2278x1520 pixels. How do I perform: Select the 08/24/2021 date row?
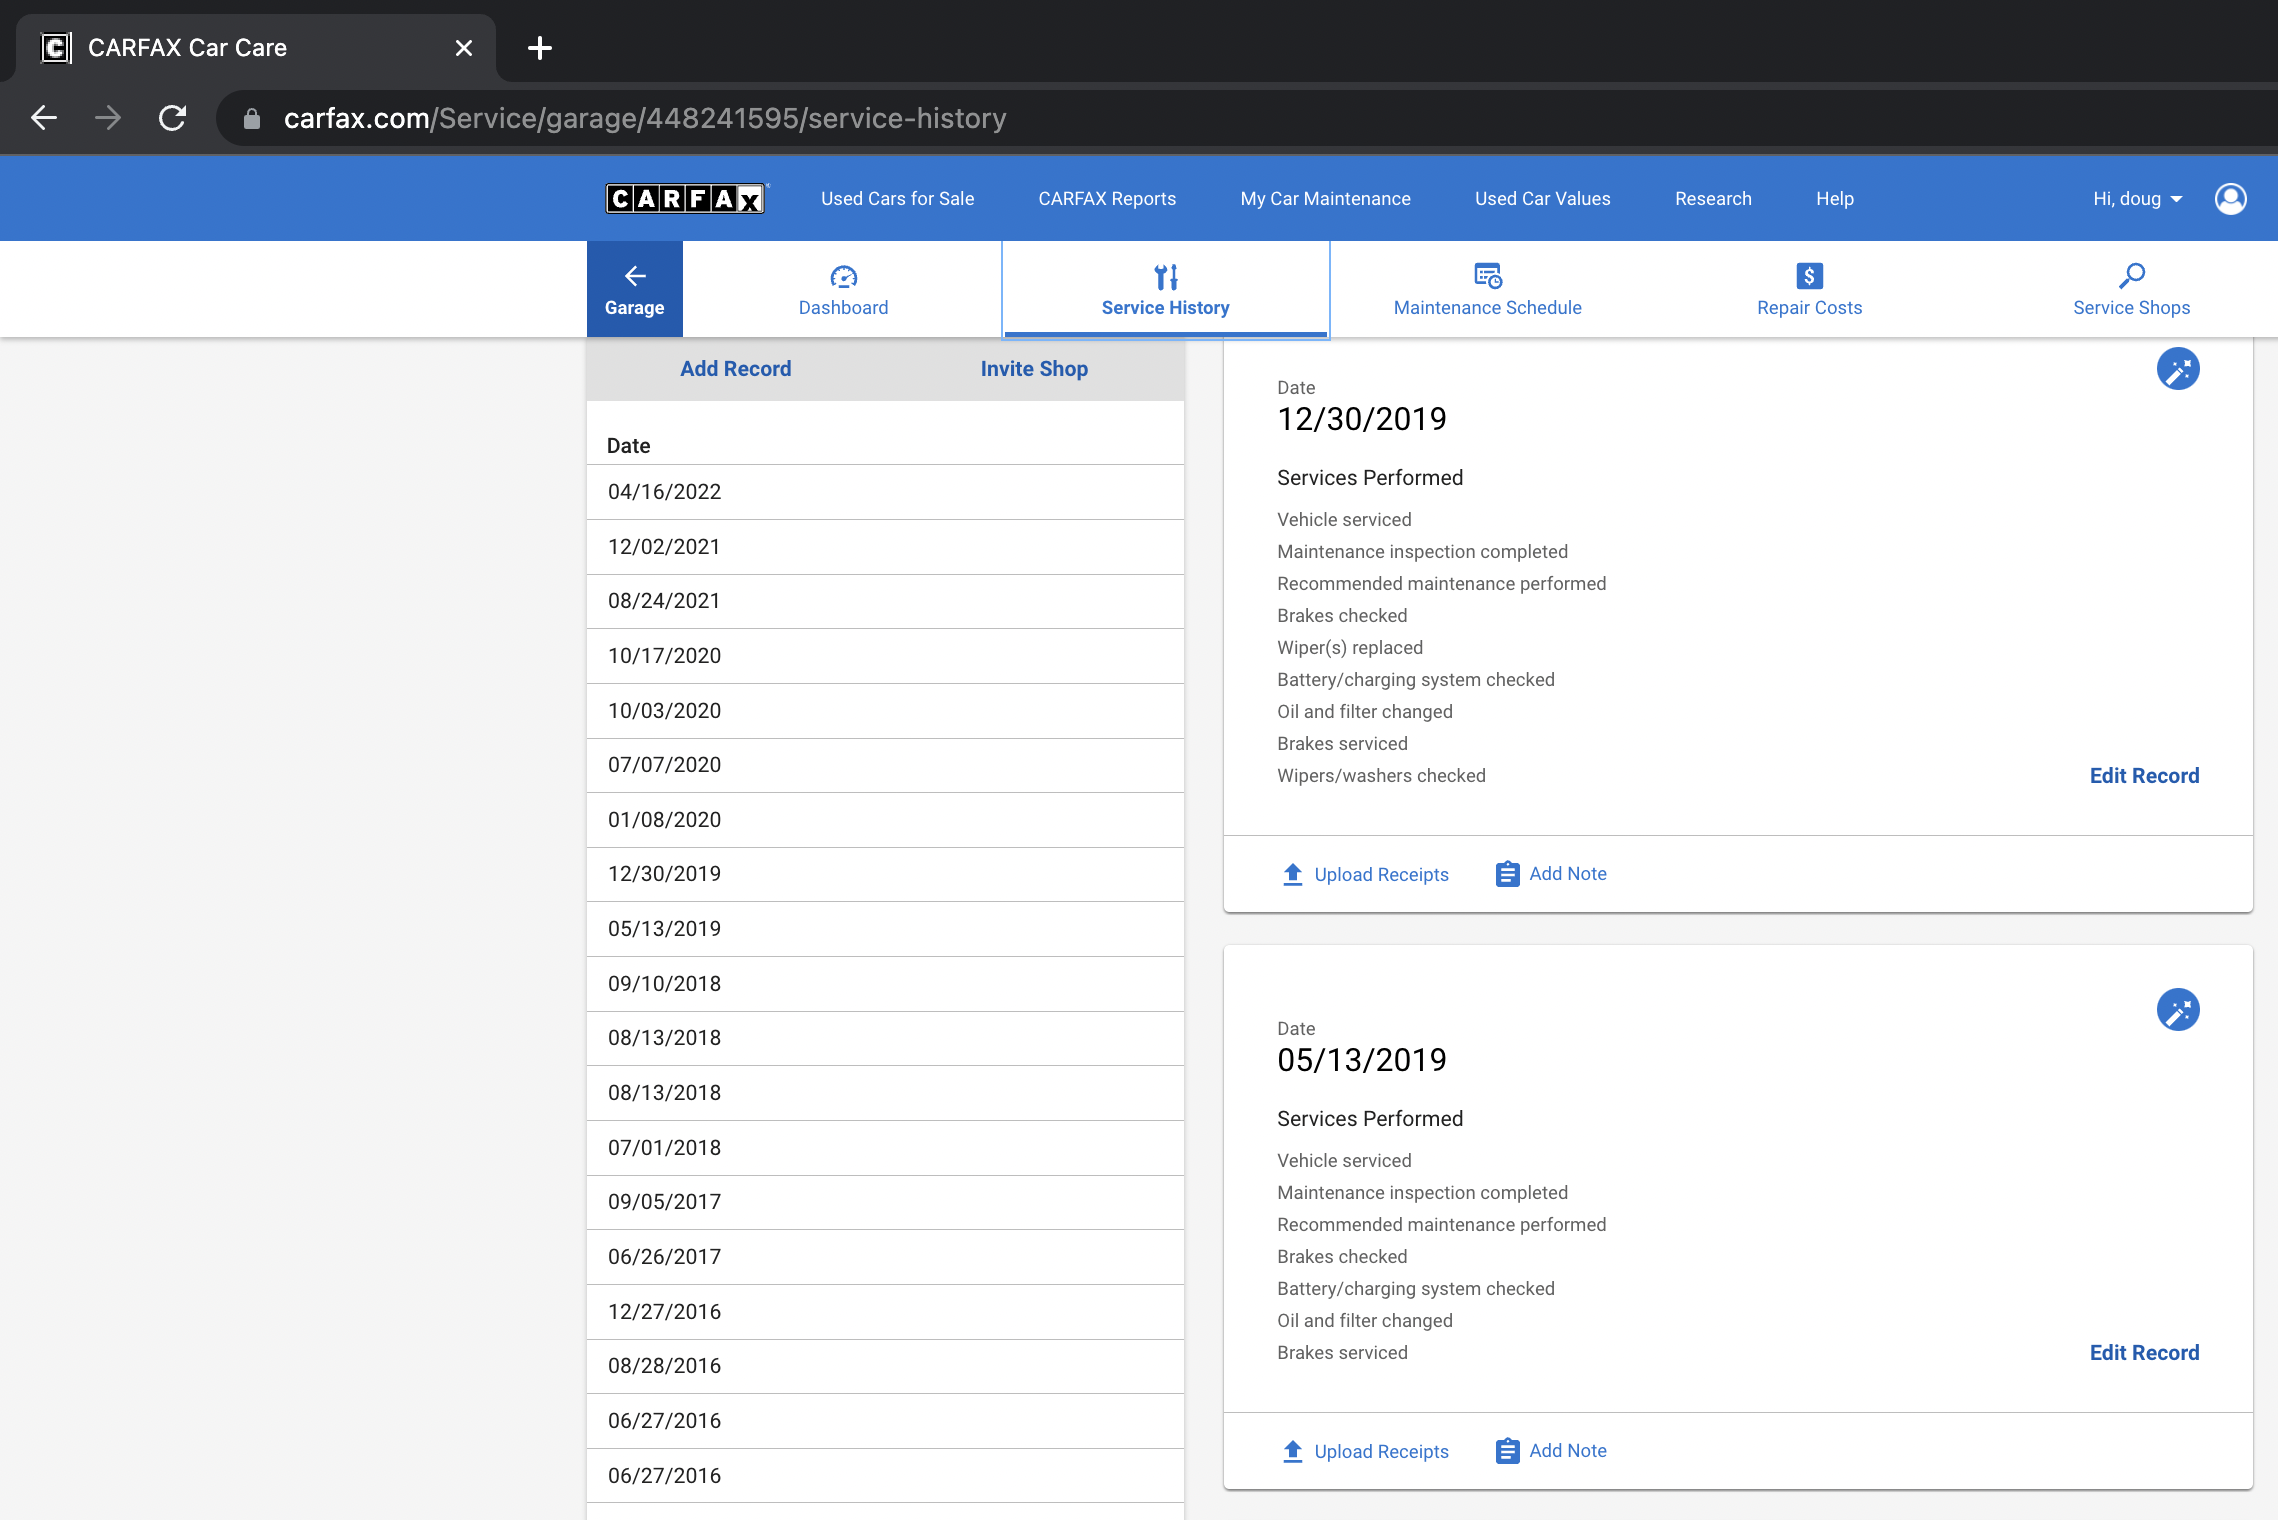click(885, 601)
